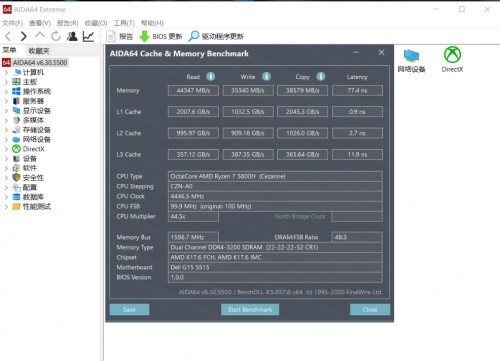
Task: Click the Close button in benchmark dialog
Action: pos(370,310)
